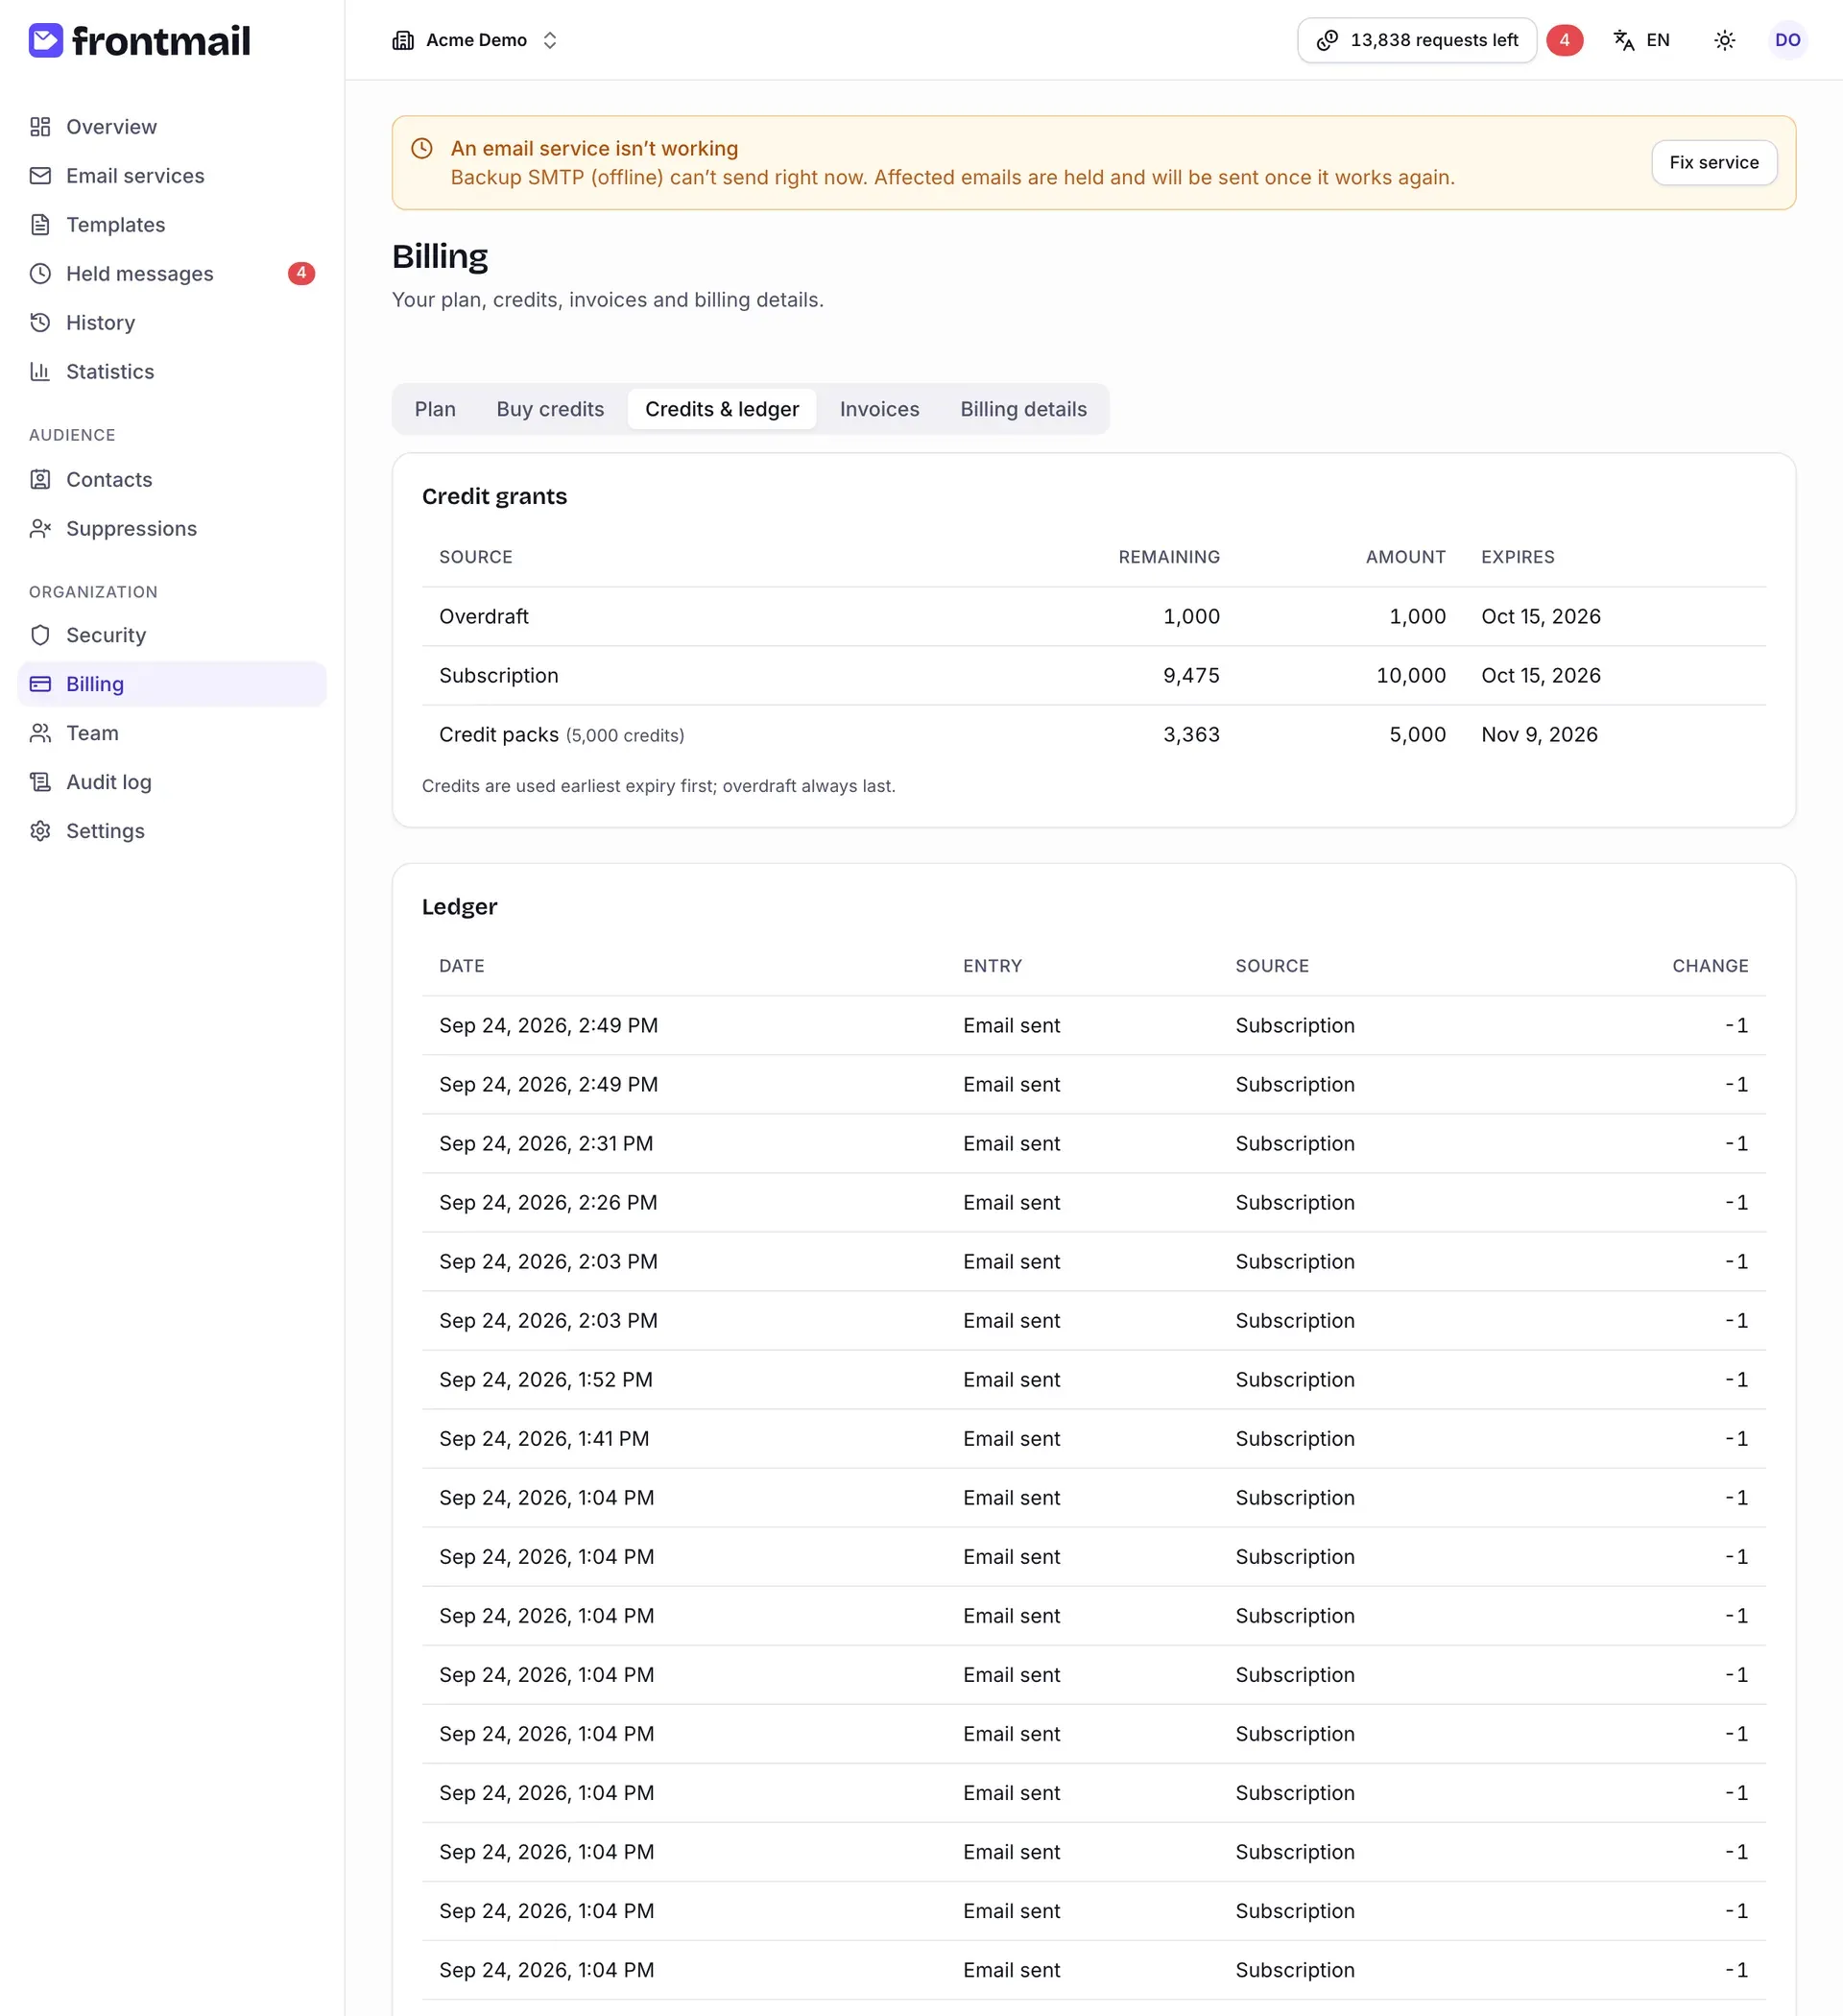Open Statistics page

coord(172,372)
